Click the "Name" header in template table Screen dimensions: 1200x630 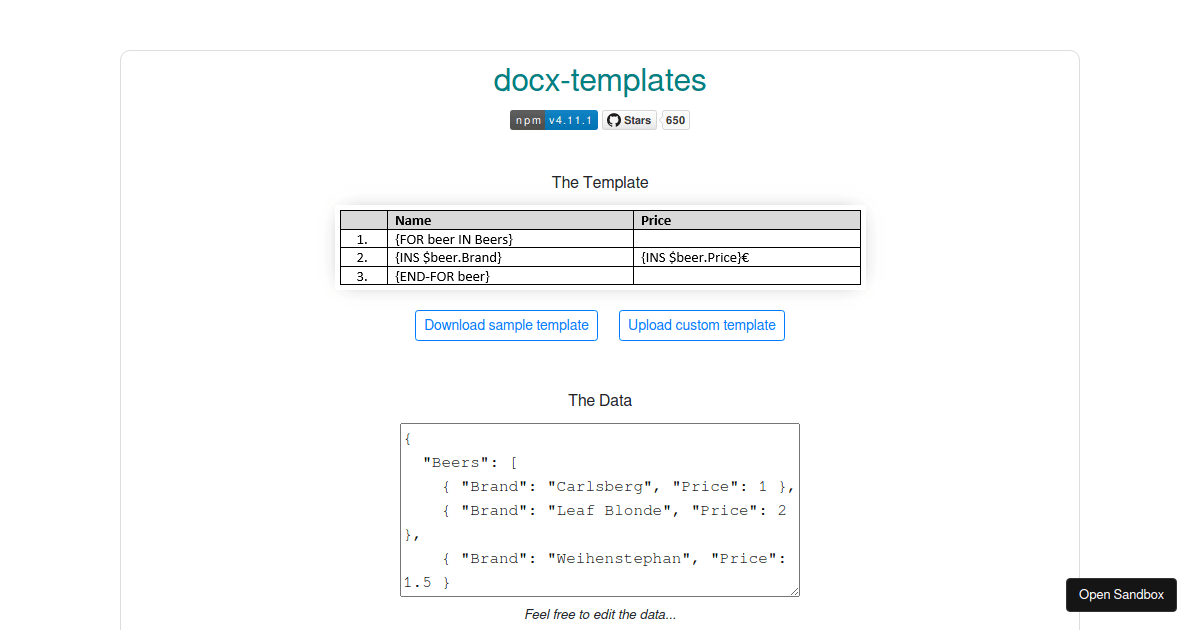[x=413, y=220]
